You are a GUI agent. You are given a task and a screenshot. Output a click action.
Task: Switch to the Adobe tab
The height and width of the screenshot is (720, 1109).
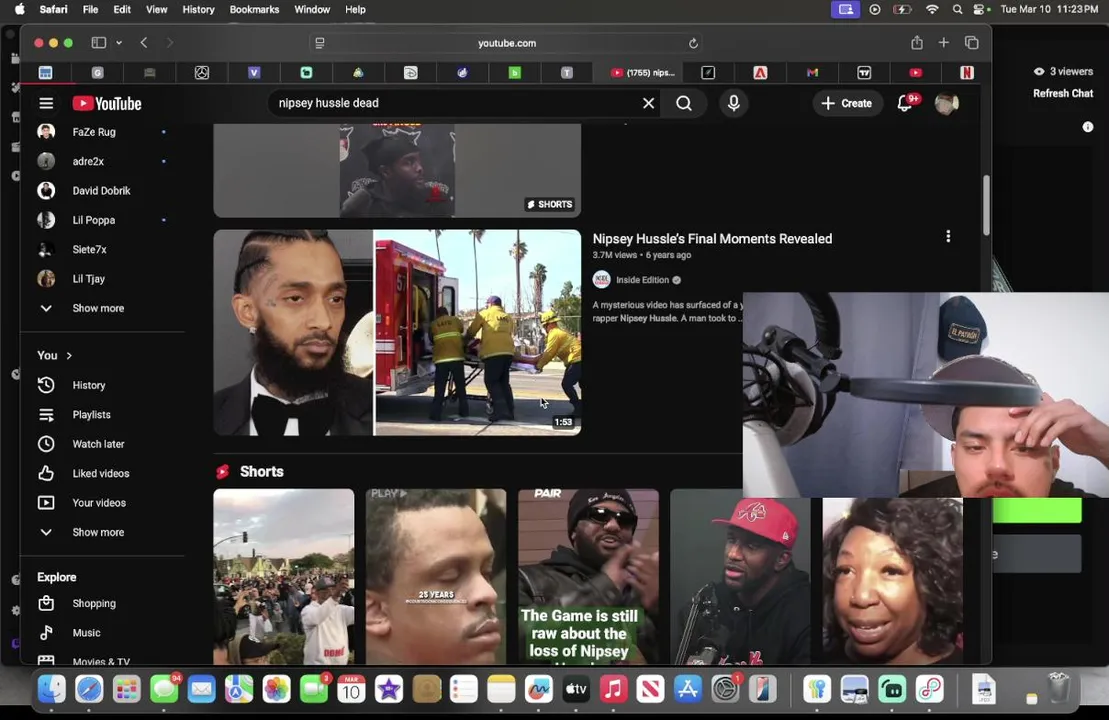point(760,72)
